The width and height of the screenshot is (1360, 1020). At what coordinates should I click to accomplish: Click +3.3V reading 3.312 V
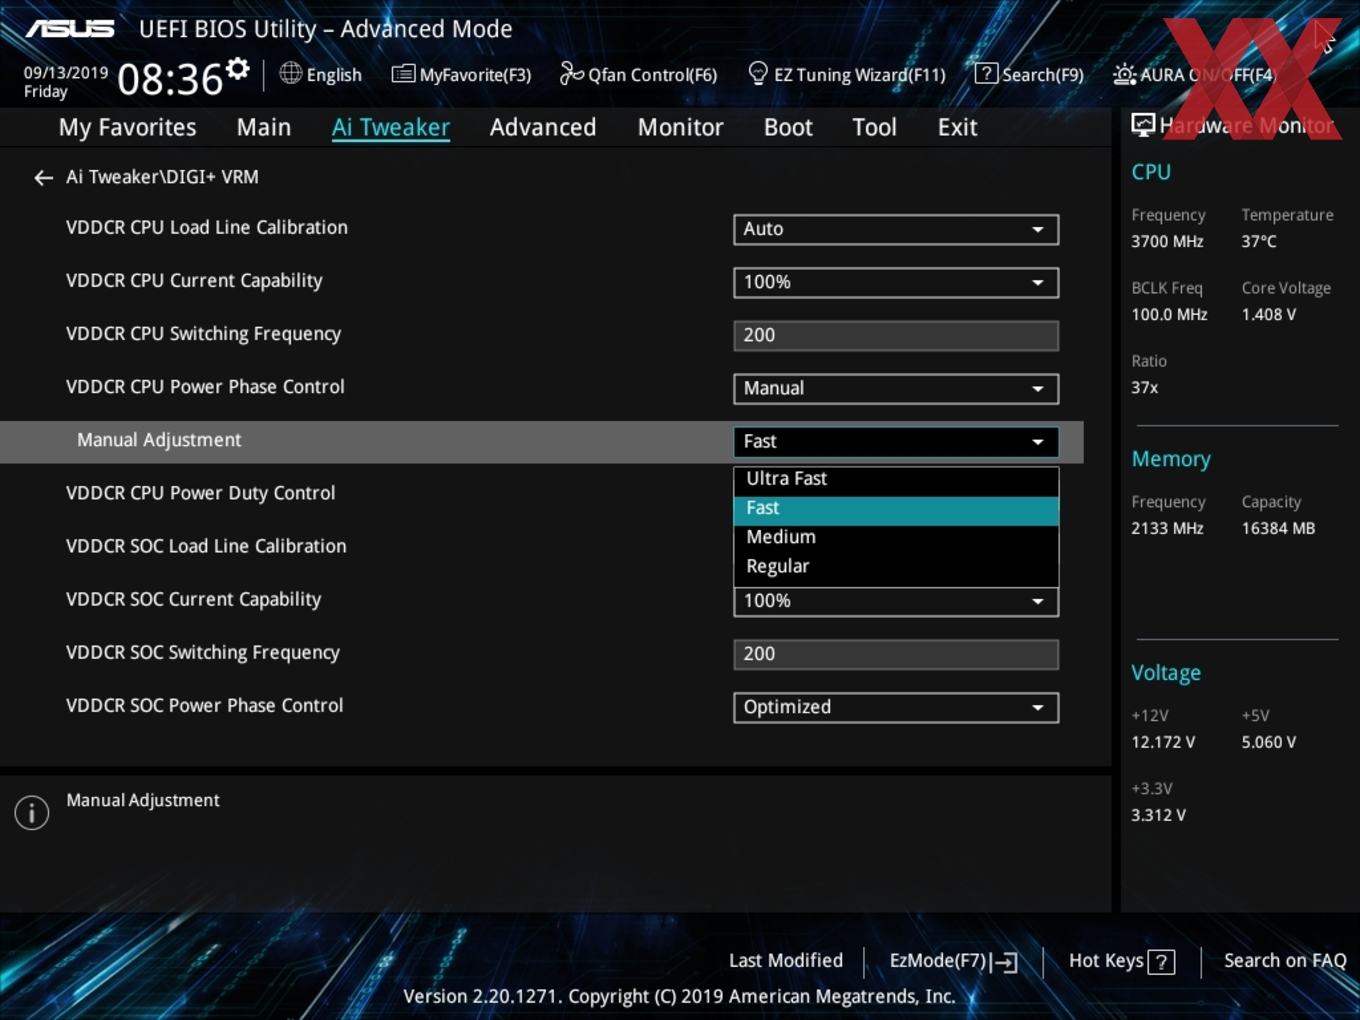pos(1158,815)
